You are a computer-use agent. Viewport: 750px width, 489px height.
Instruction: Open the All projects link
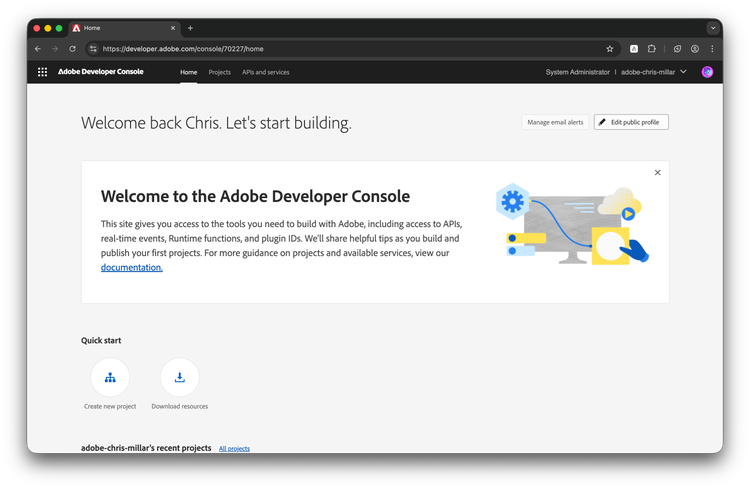234,449
